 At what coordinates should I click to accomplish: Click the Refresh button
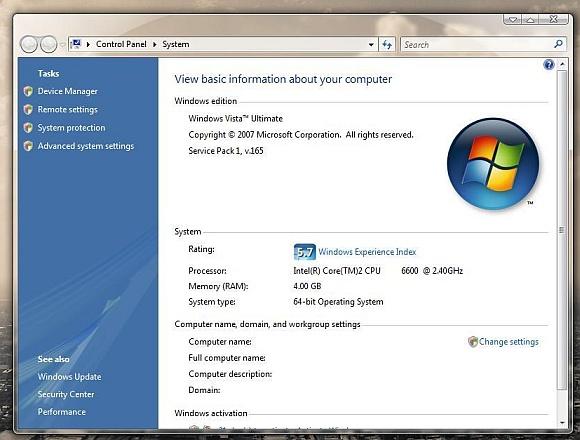[x=387, y=45]
